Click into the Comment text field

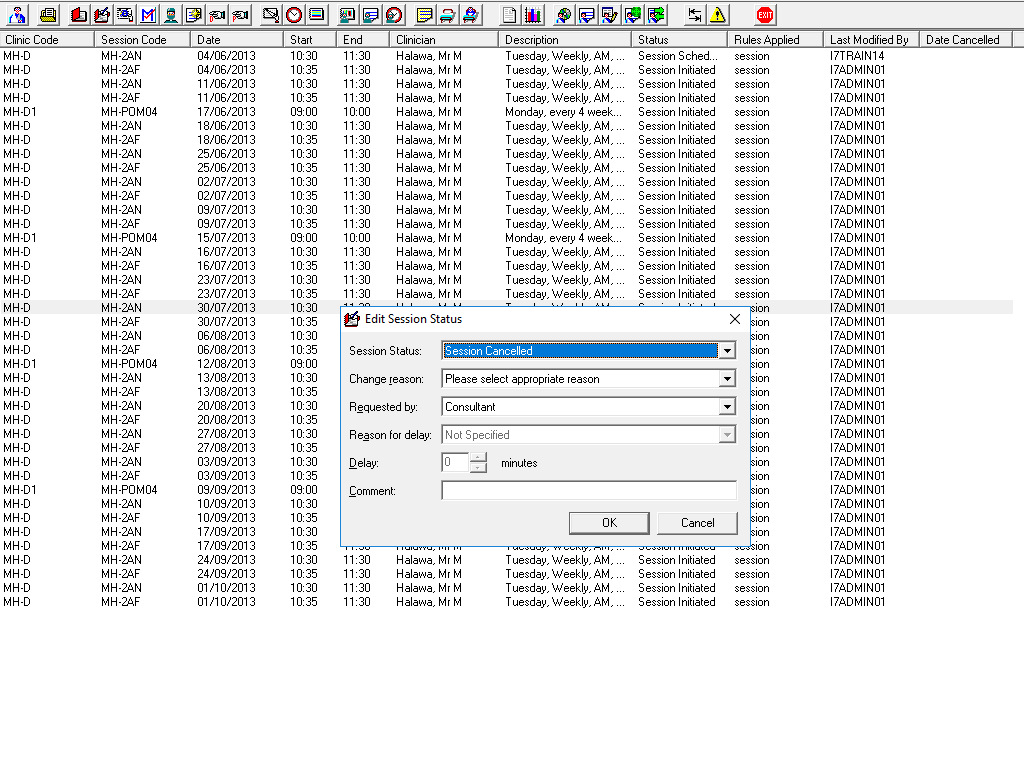(589, 490)
